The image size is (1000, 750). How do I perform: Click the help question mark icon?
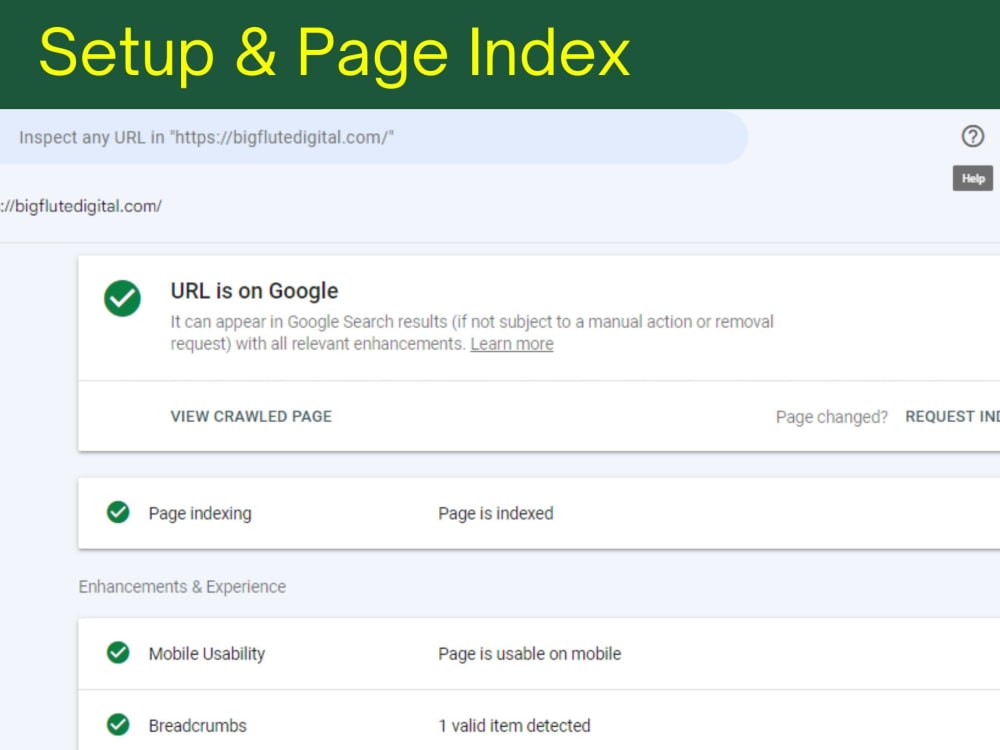point(973,136)
